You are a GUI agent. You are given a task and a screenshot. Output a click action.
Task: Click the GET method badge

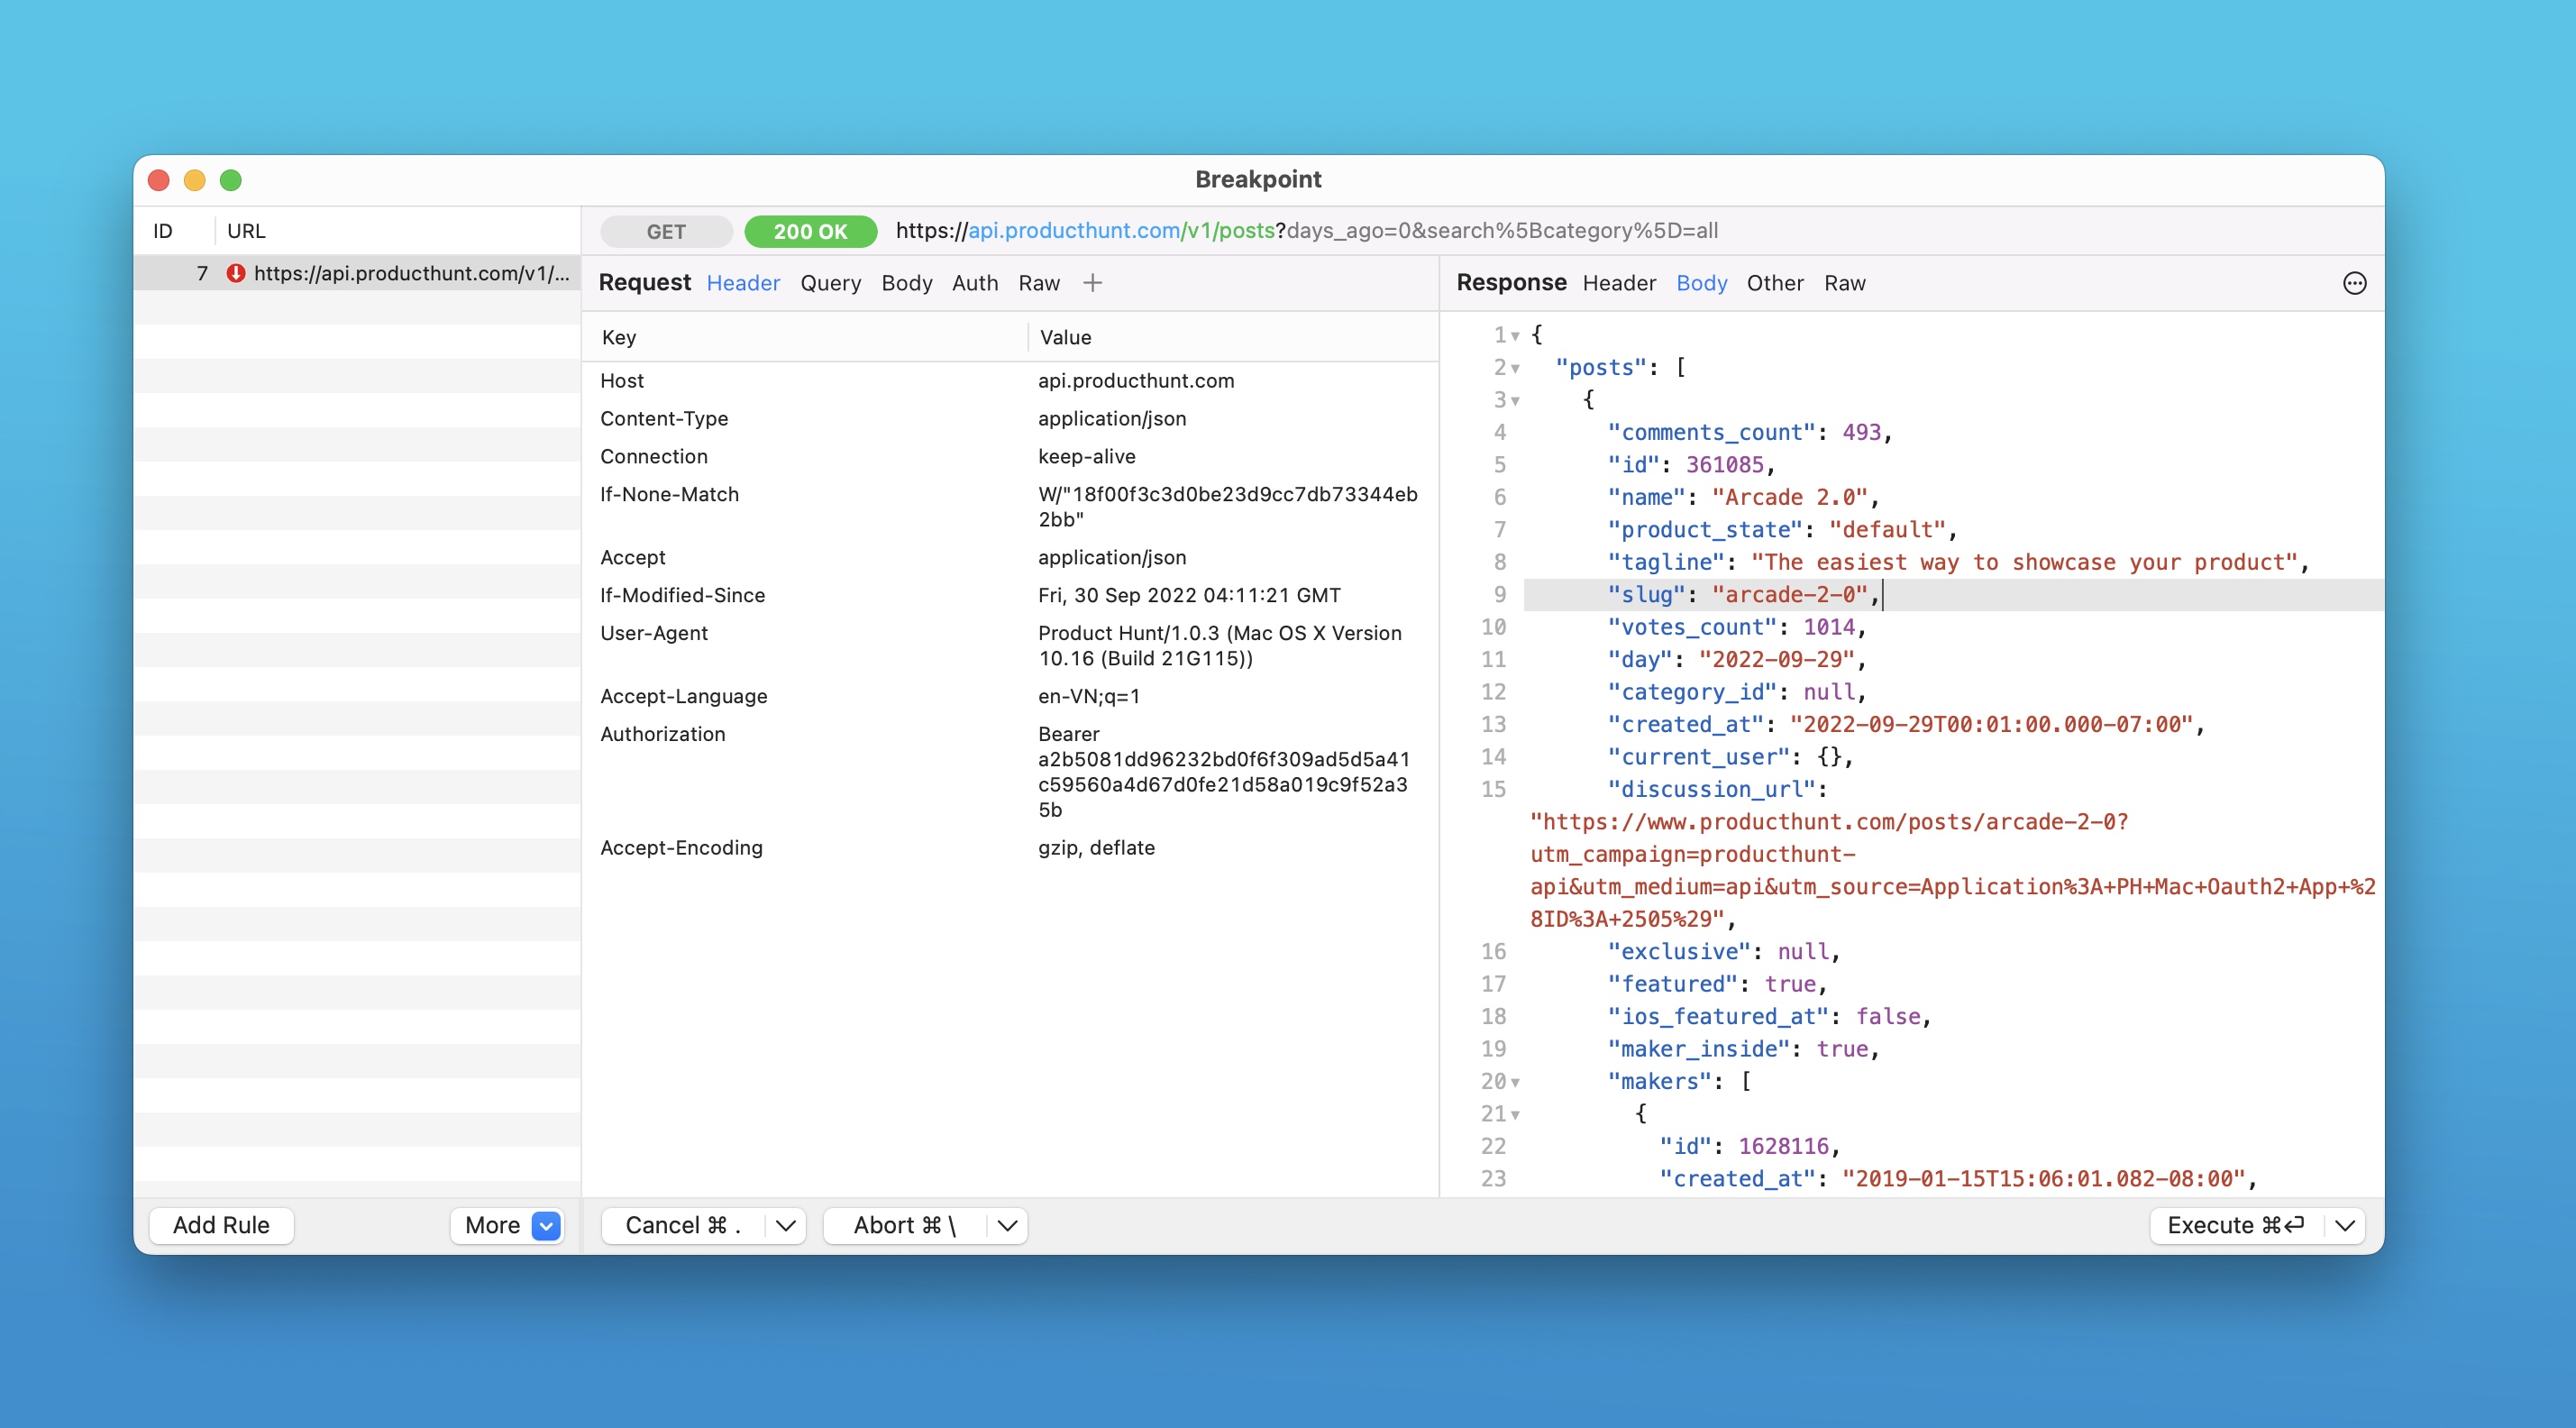[x=666, y=231]
